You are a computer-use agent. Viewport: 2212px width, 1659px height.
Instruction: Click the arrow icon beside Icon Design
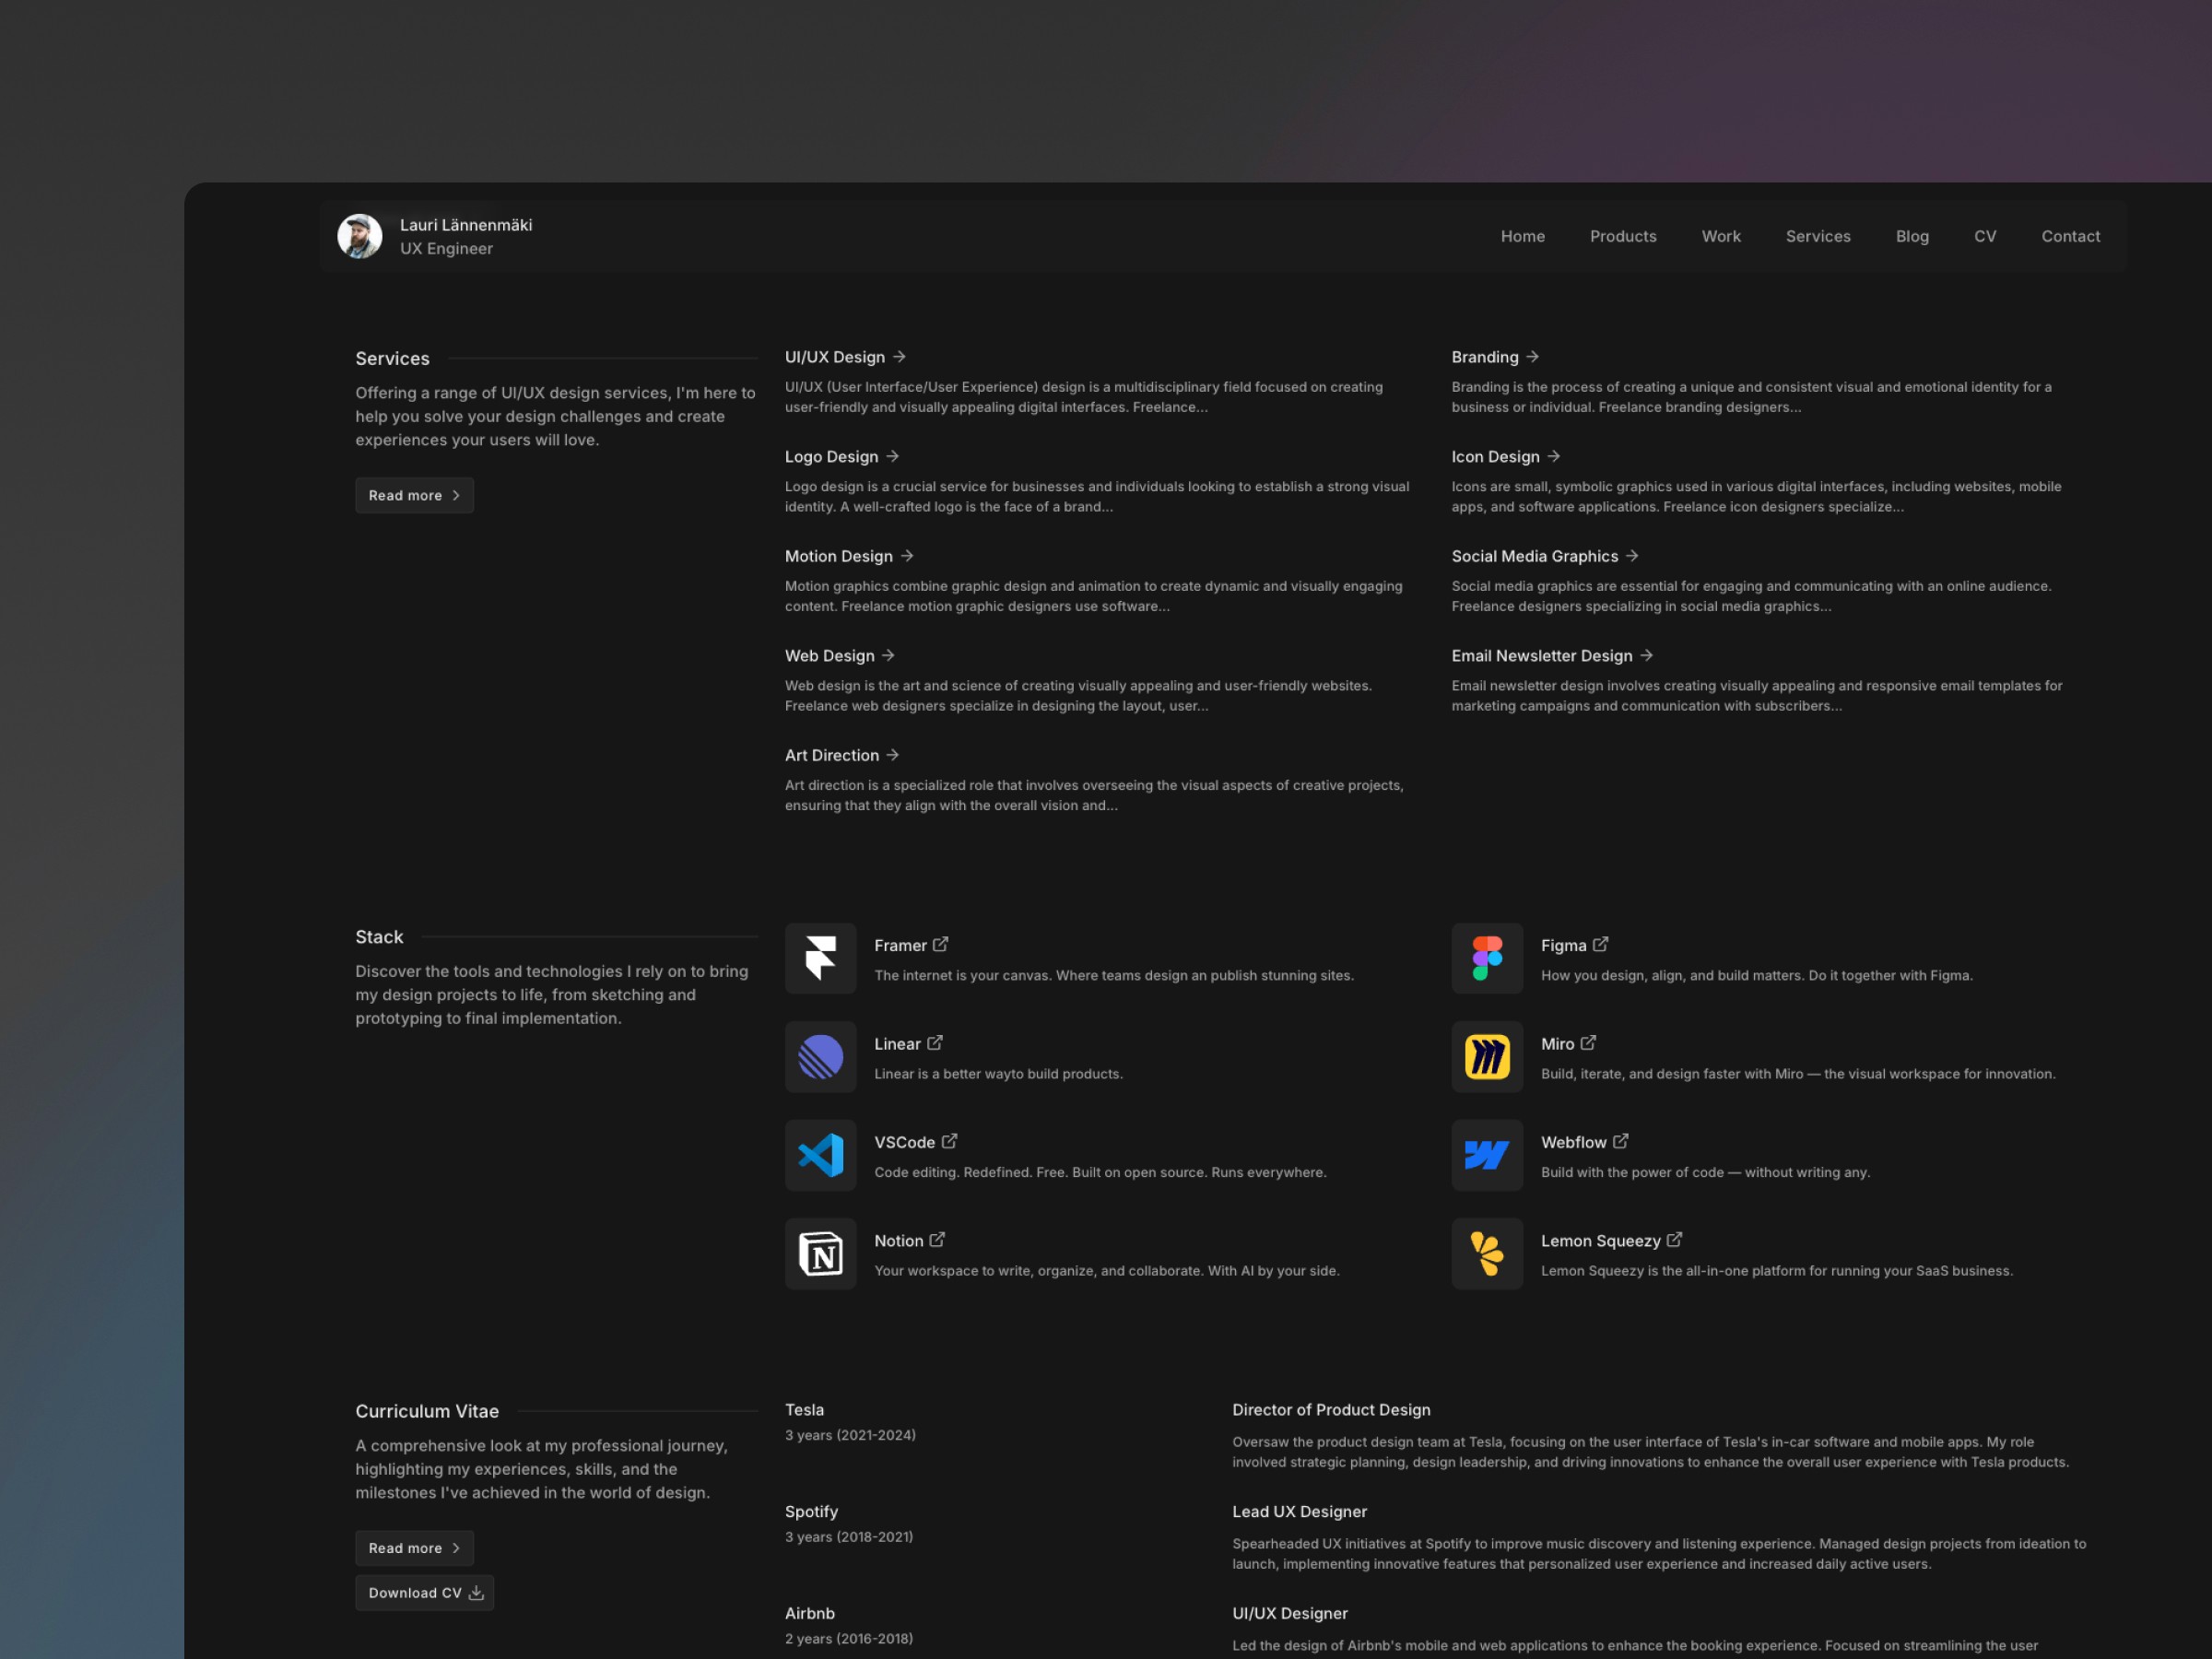point(1553,456)
